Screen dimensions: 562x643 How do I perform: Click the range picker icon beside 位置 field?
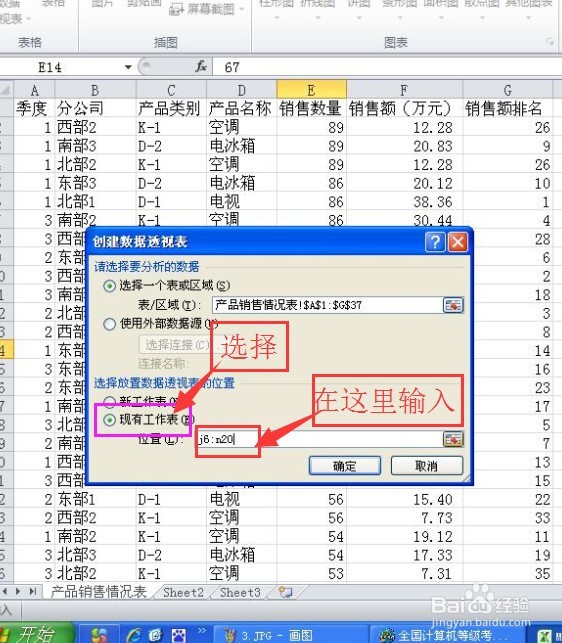(453, 439)
